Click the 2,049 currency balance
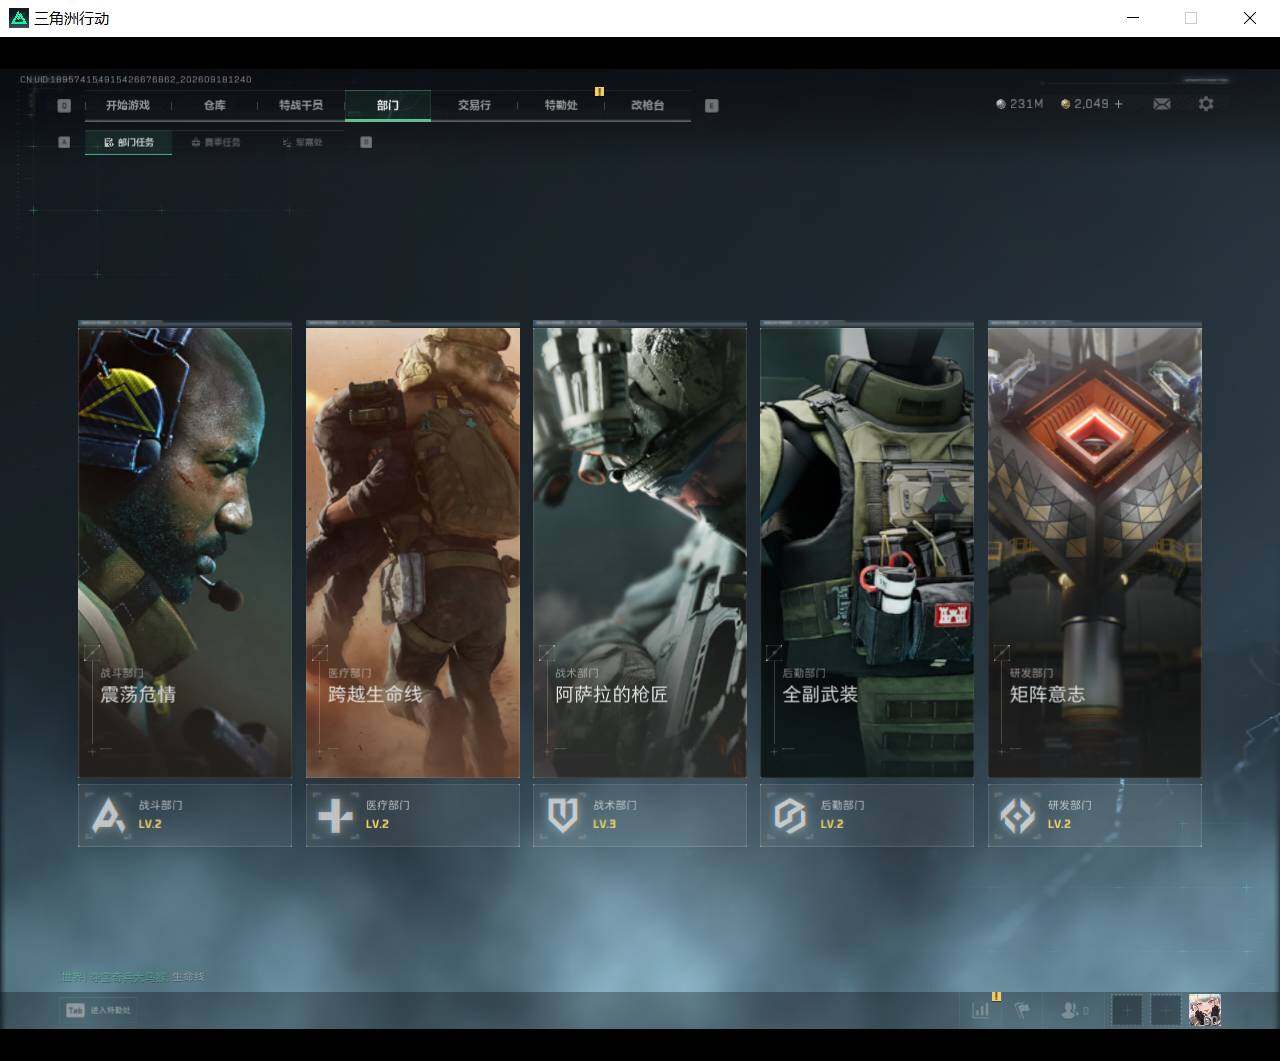1280x1061 pixels. [1091, 104]
